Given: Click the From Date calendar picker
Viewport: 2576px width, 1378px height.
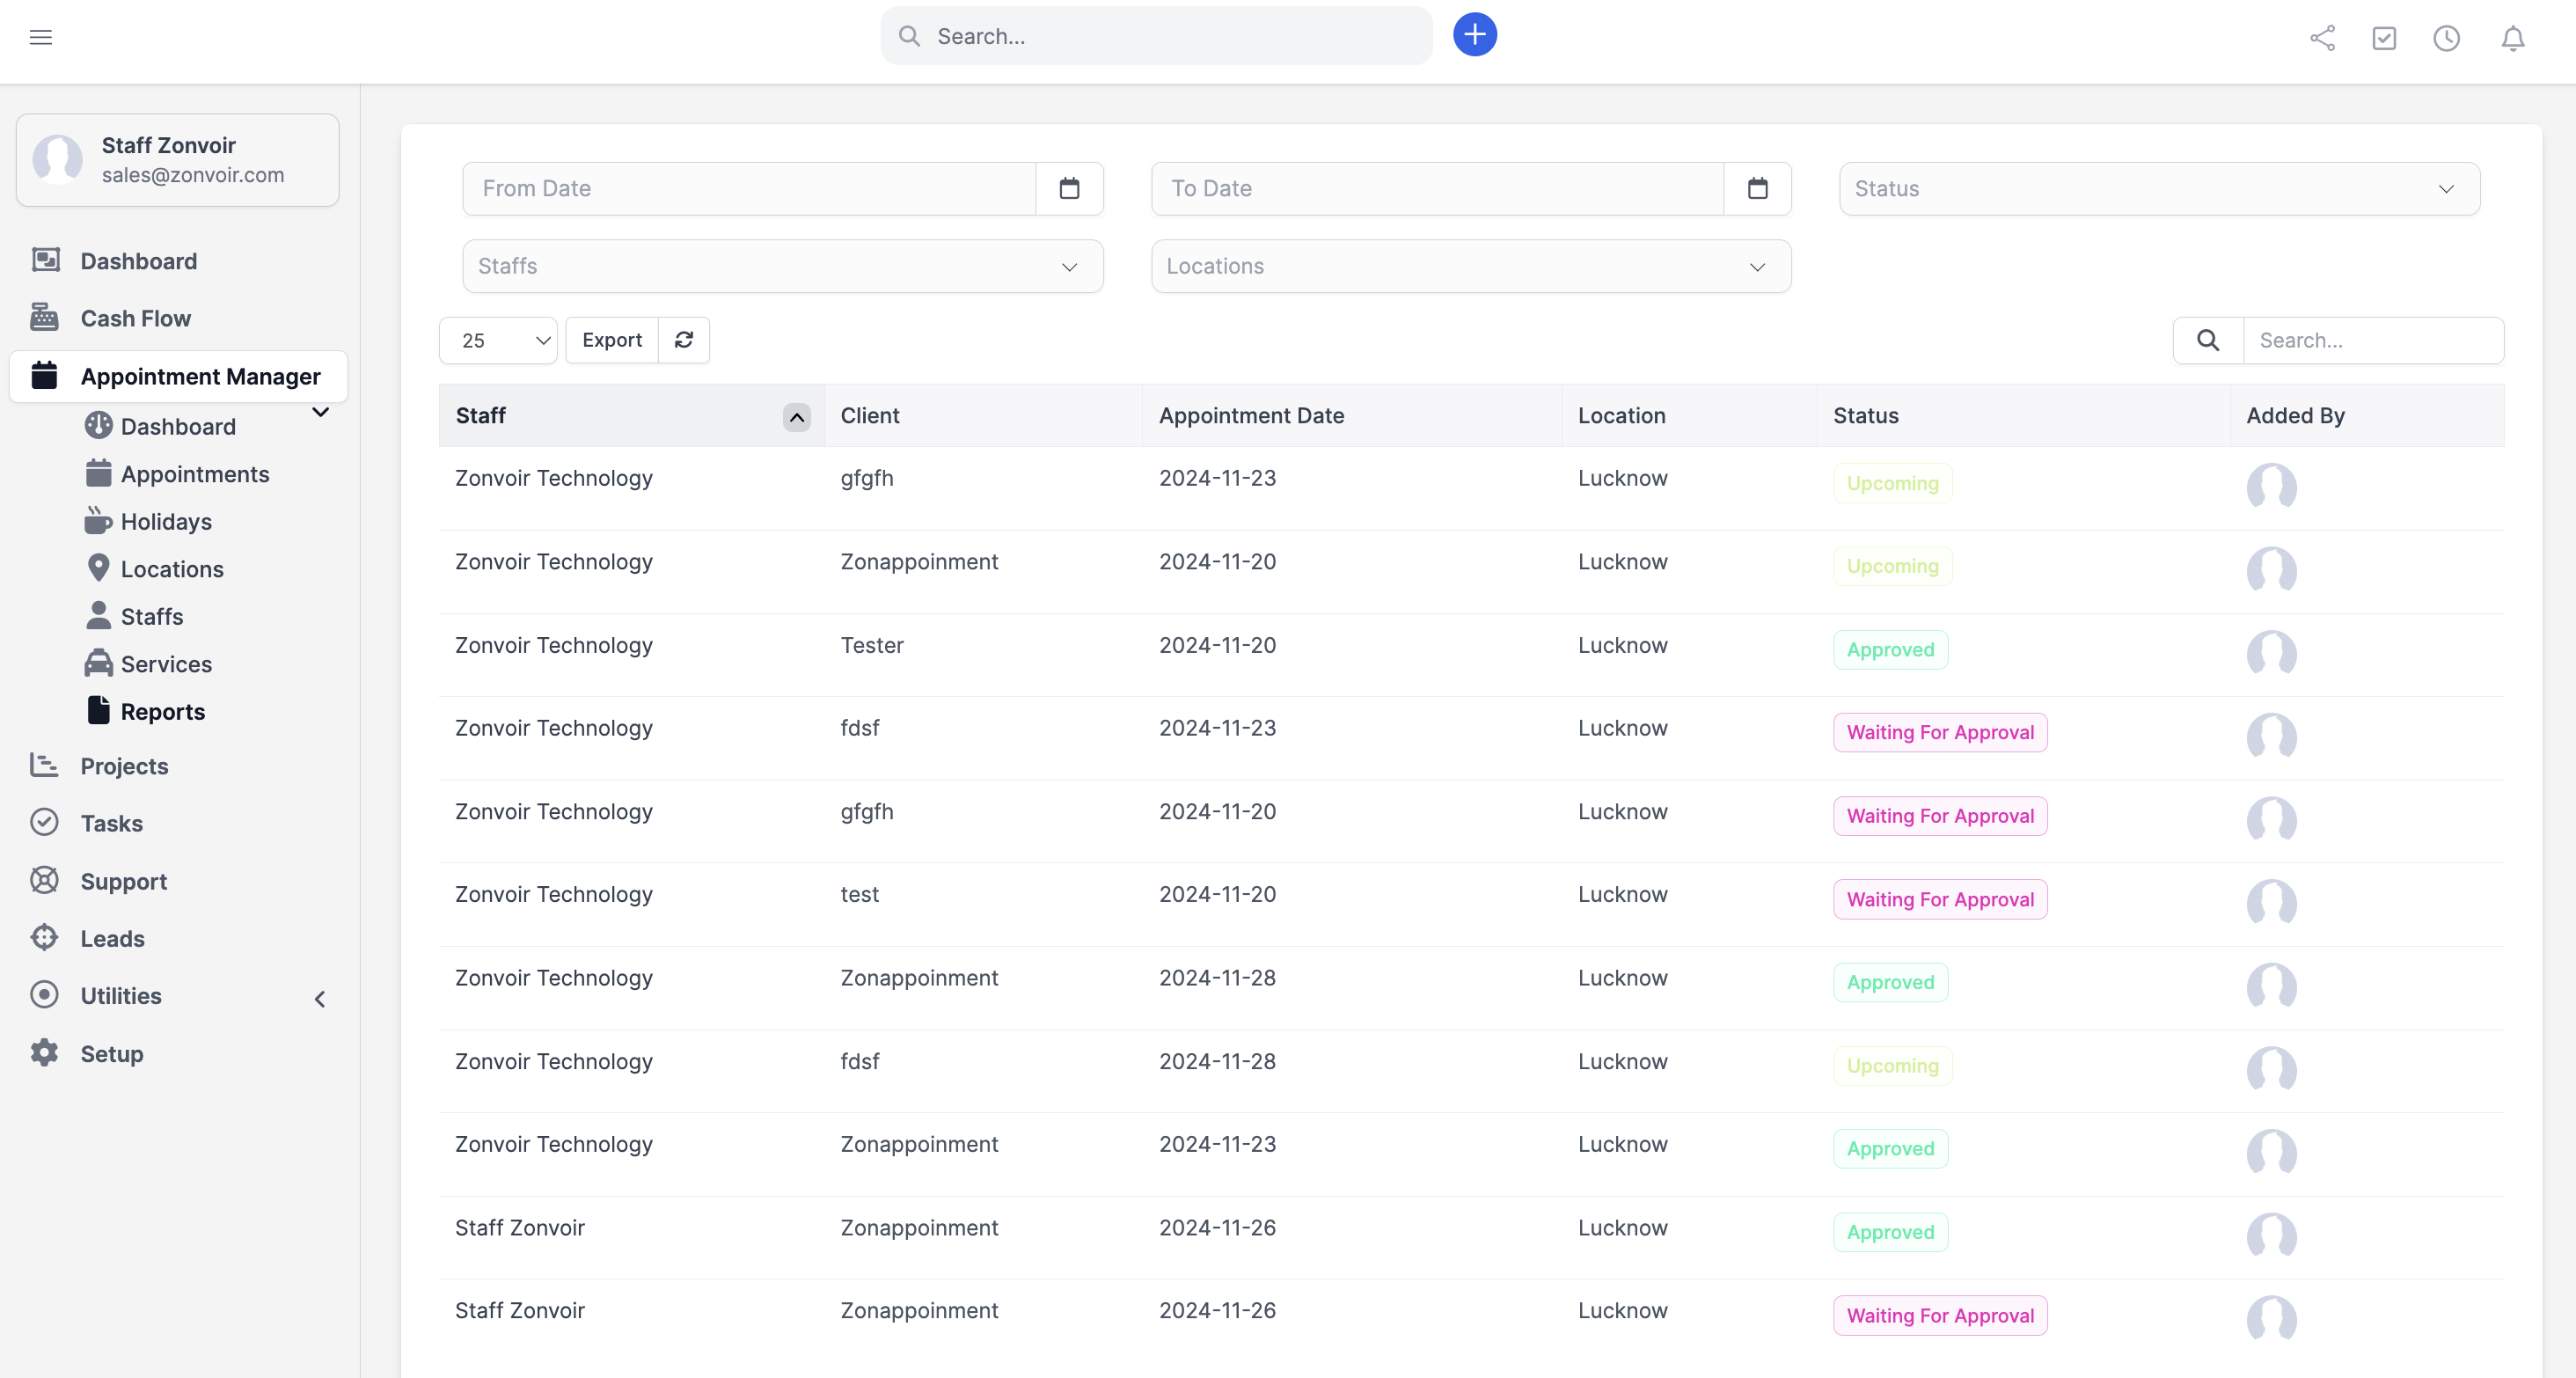Looking at the screenshot, I should [1070, 188].
